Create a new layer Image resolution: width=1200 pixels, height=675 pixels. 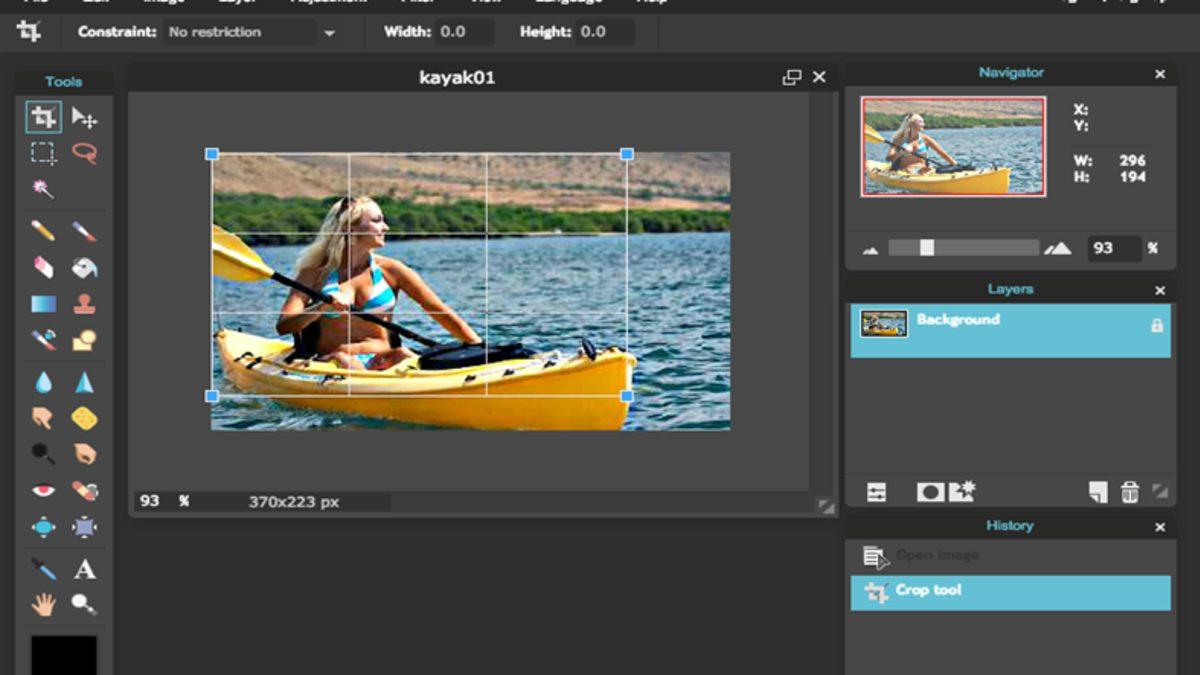pyautogui.click(x=1097, y=491)
